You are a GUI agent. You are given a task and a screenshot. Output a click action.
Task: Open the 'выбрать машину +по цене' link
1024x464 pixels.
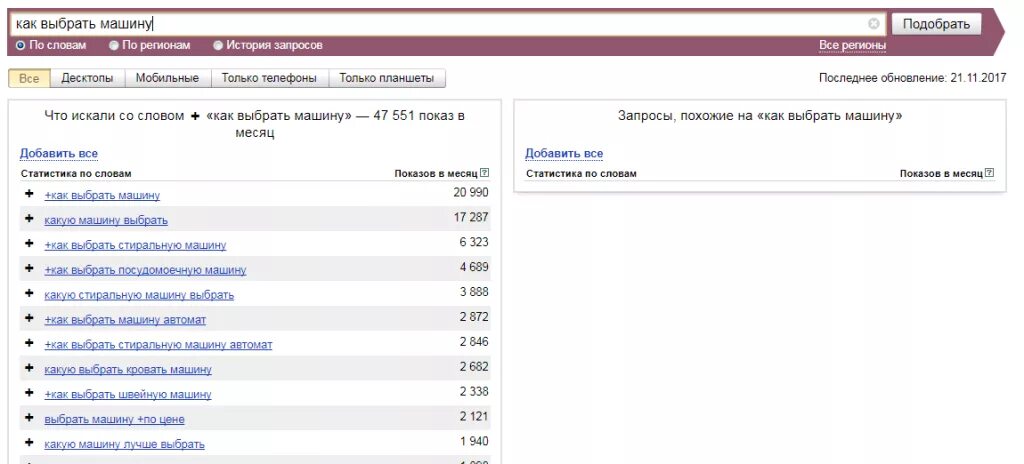[x=114, y=419]
